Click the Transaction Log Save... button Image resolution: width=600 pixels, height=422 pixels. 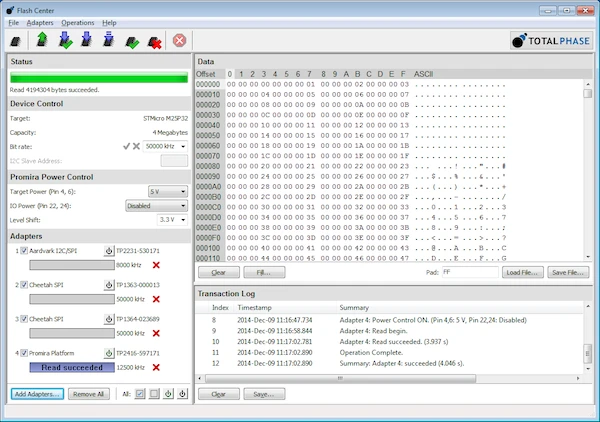[x=264, y=394]
